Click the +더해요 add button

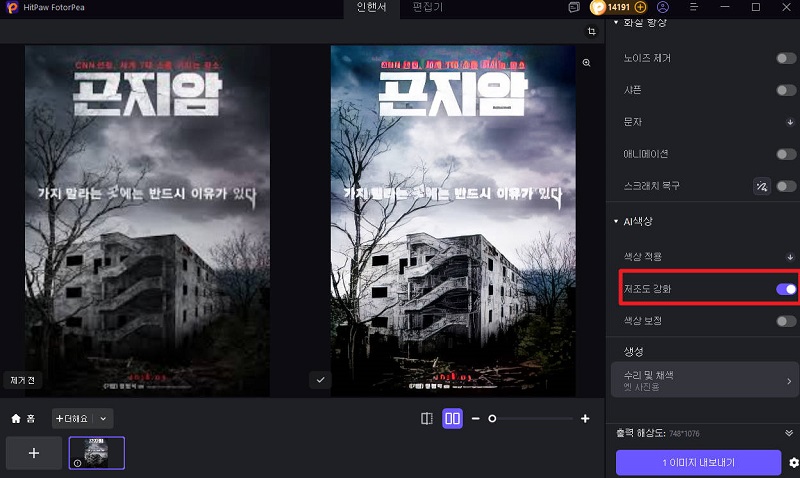coord(72,419)
